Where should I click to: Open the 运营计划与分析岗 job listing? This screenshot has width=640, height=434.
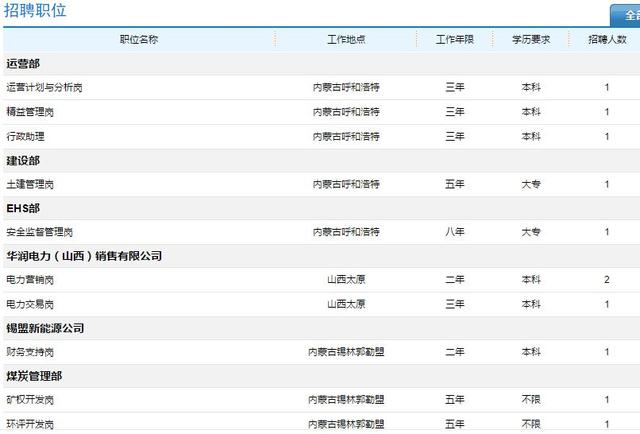coord(44,87)
